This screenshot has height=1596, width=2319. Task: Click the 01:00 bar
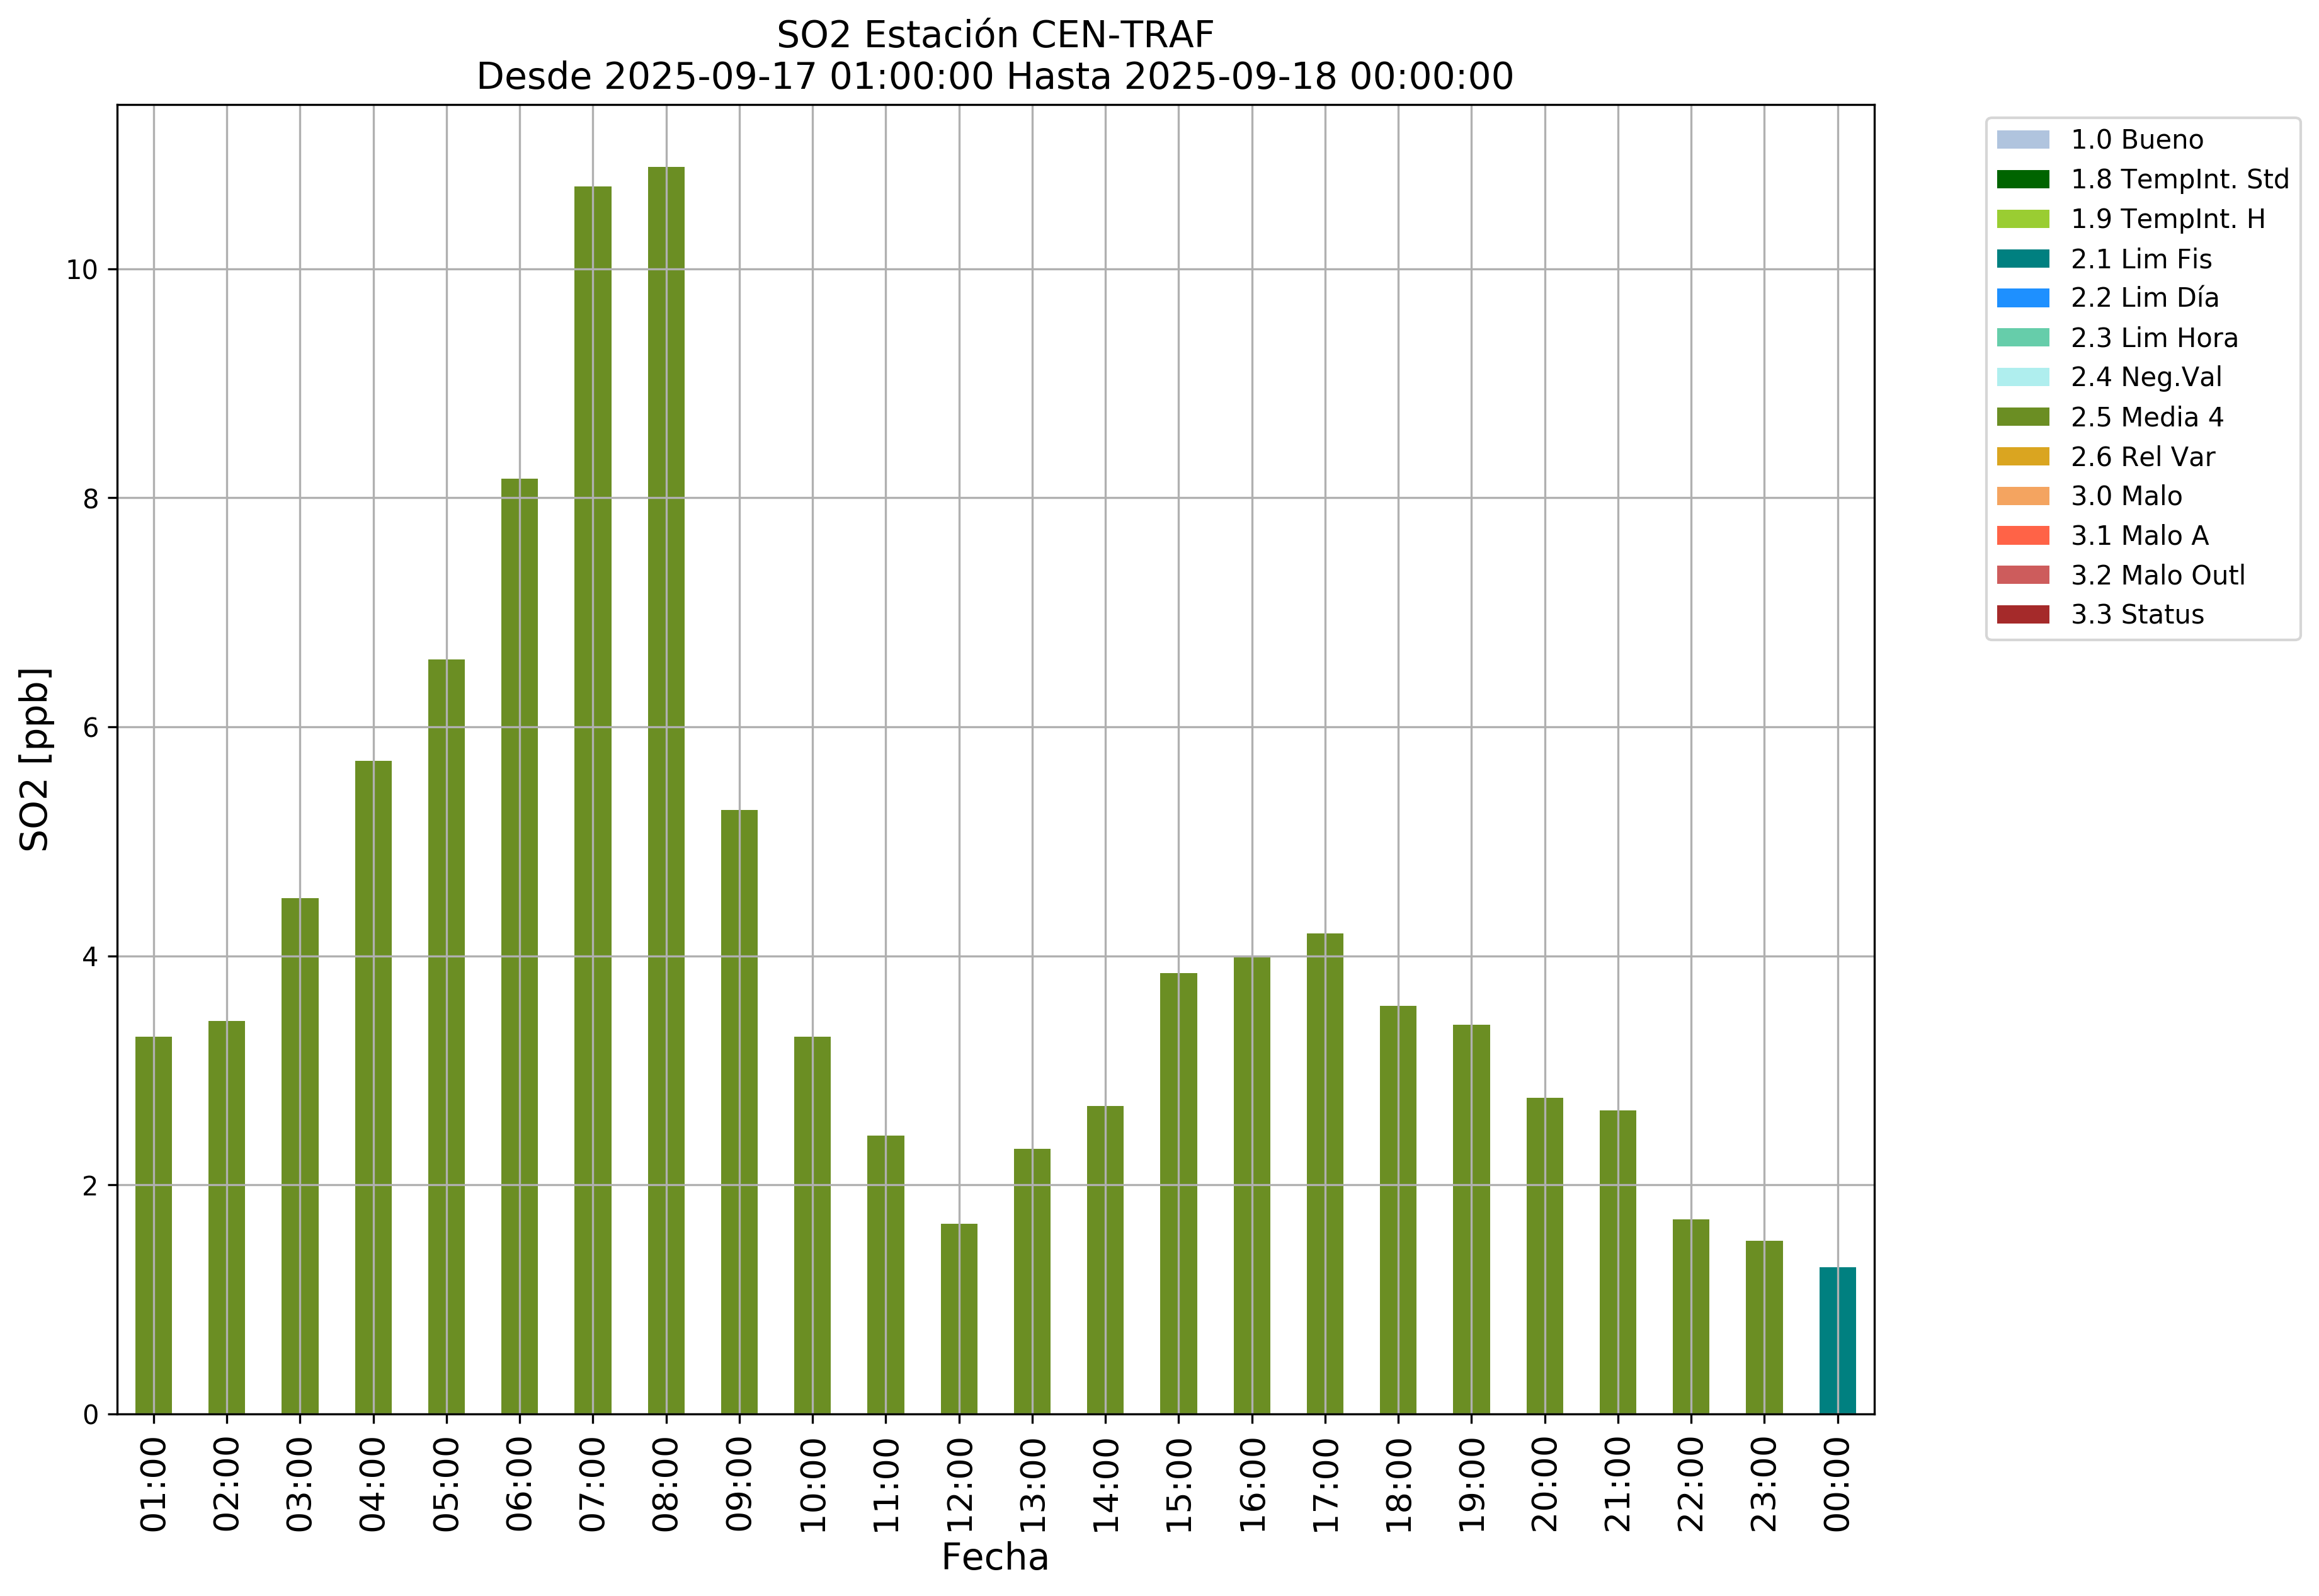tap(154, 1226)
